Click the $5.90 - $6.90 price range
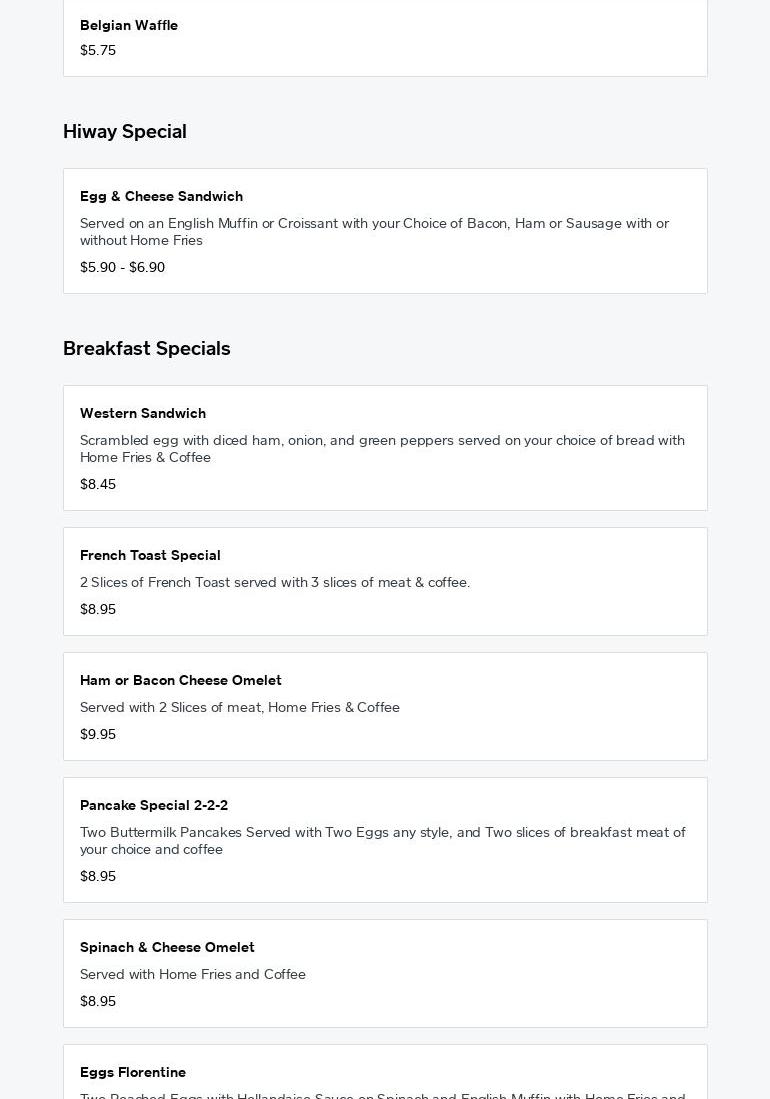Screen dimensions: 770x1099 pyautogui.click(x=122, y=267)
